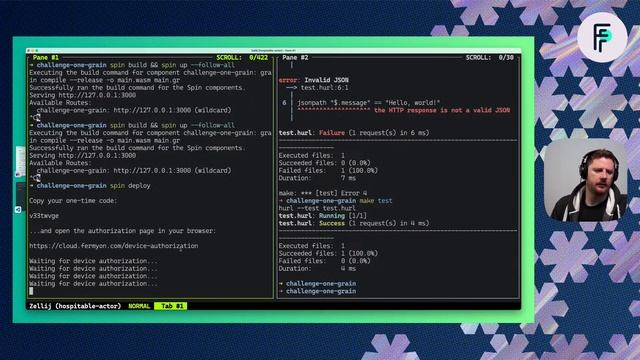
Task: Click the SCROLL 0/422 indicator
Action: [242, 58]
